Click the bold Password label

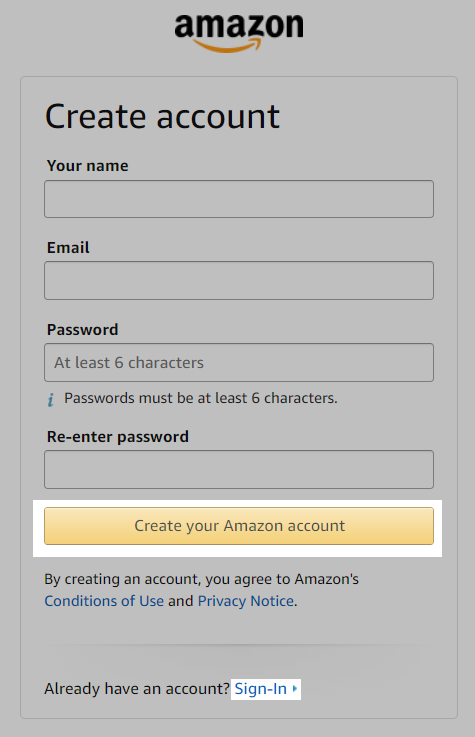[x=82, y=329]
